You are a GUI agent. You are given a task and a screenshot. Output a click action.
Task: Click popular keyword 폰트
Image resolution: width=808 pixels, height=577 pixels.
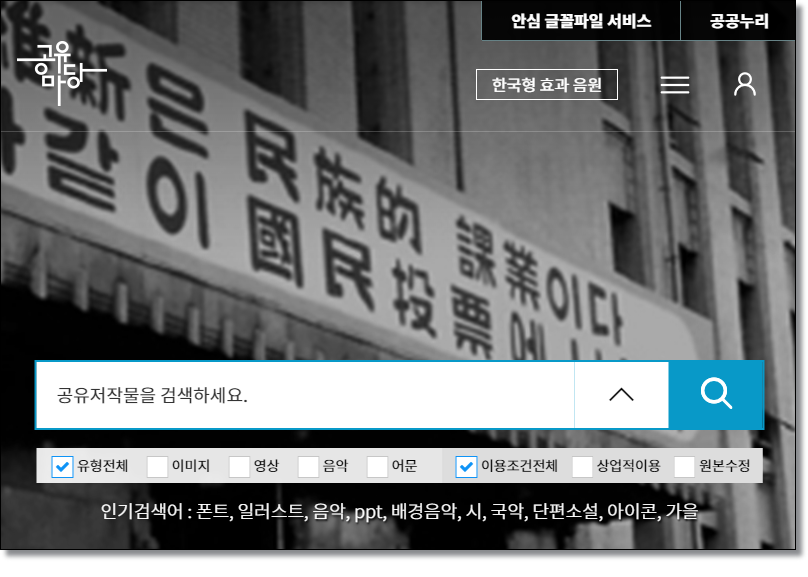pyautogui.click(x=212, y=512)
